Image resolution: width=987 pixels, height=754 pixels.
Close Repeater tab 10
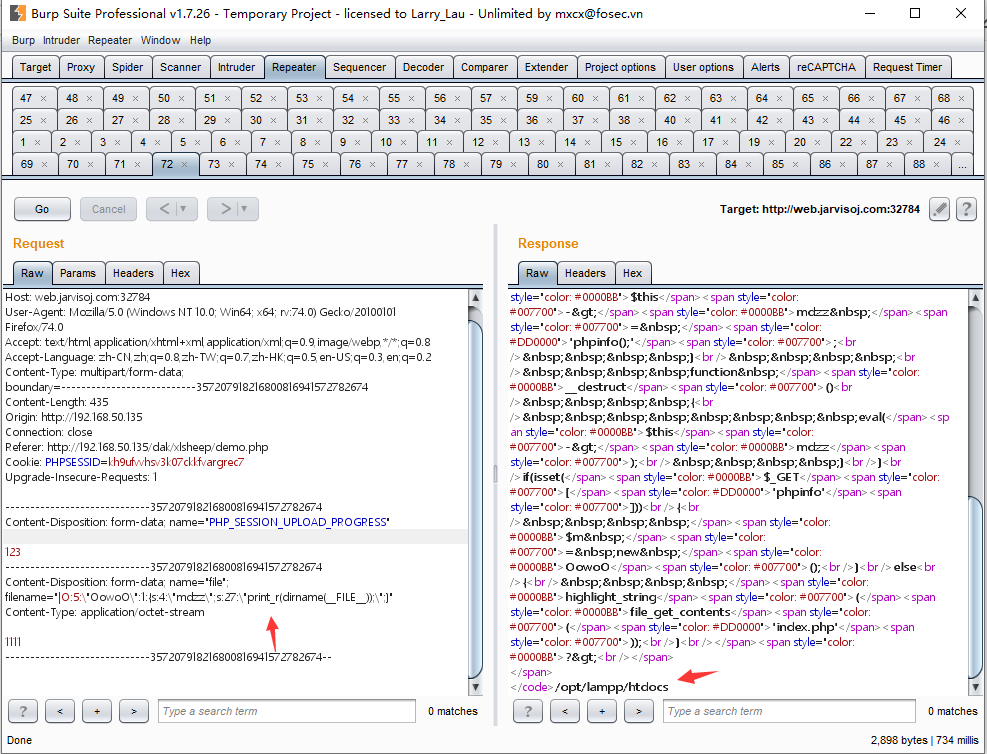coord(403,142)
